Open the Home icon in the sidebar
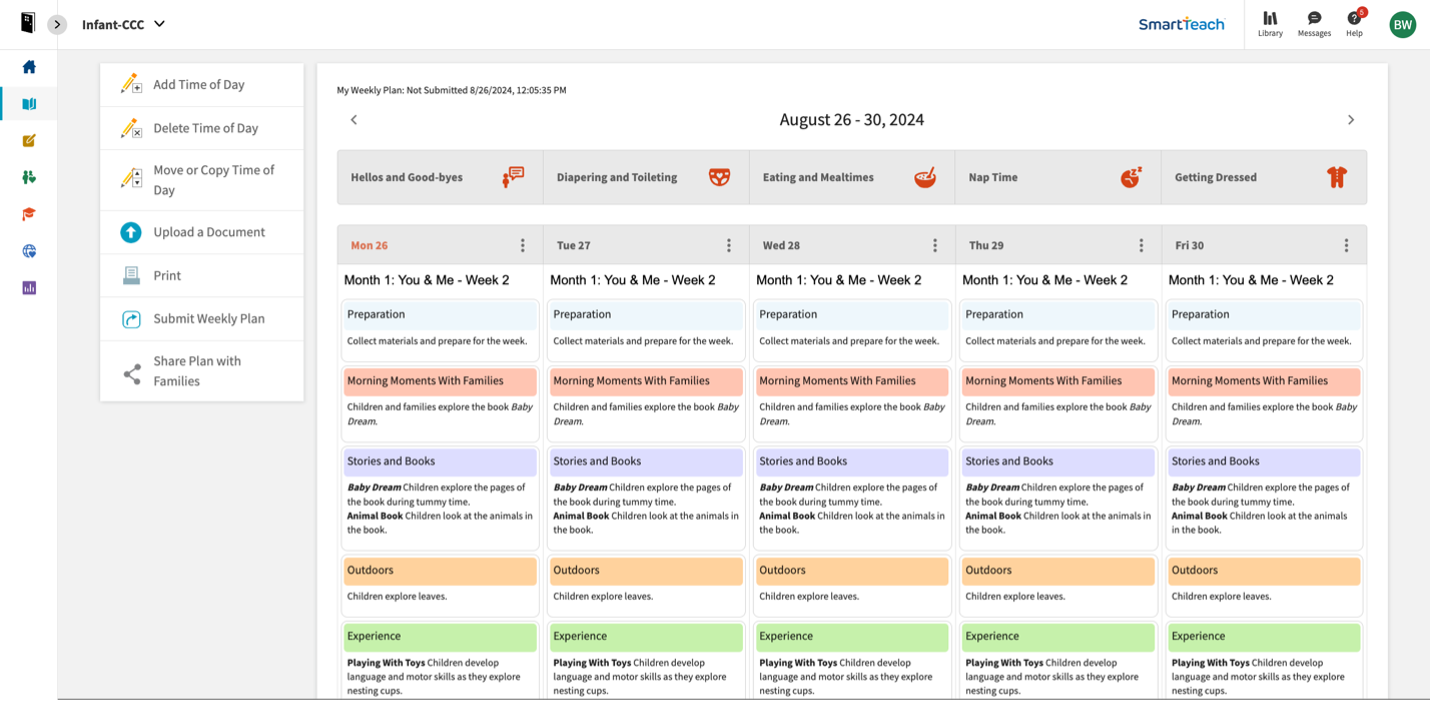 coord(29,67)
